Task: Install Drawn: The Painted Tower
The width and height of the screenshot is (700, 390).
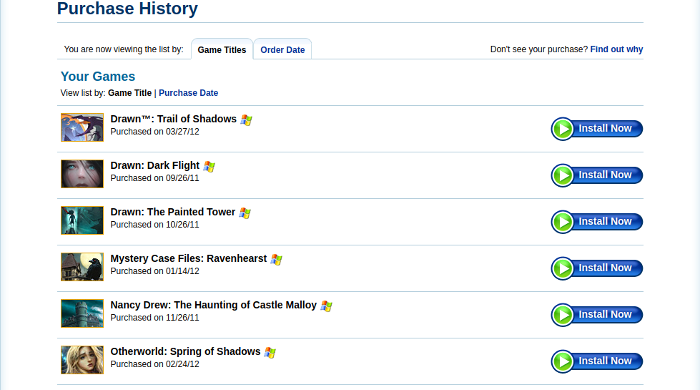Action: pos(597,222)
